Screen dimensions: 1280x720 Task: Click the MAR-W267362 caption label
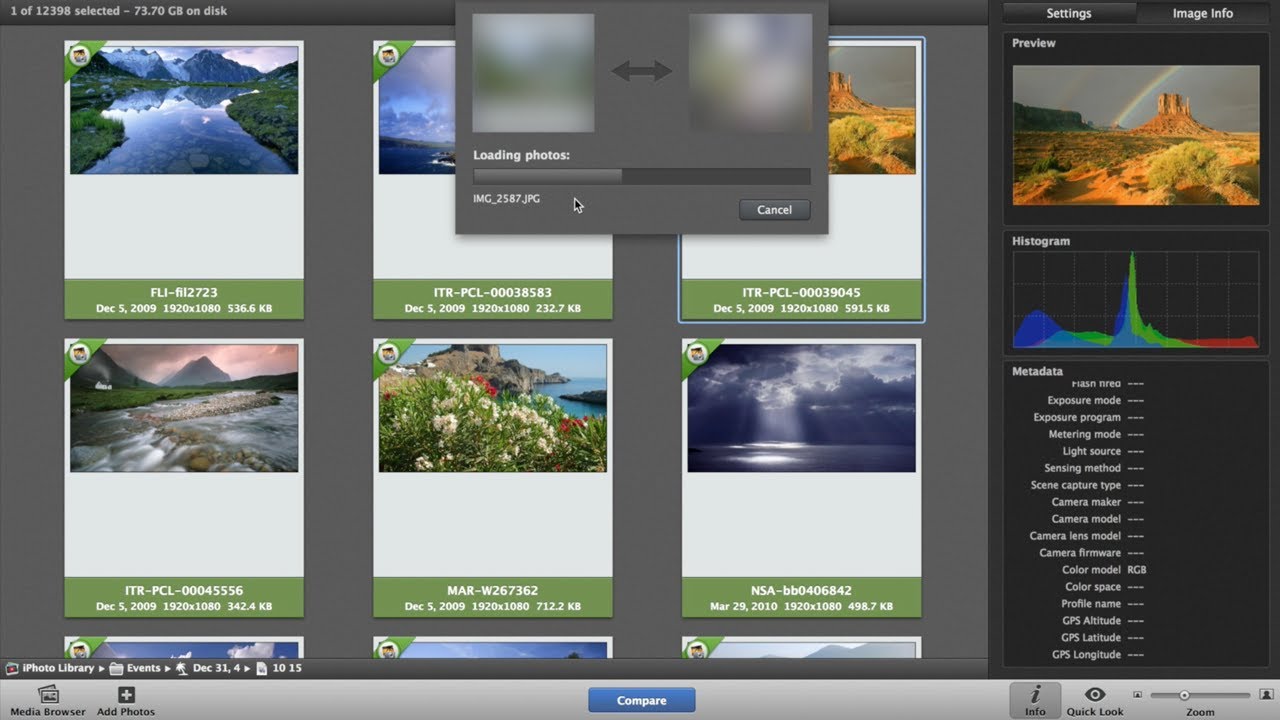493,591
